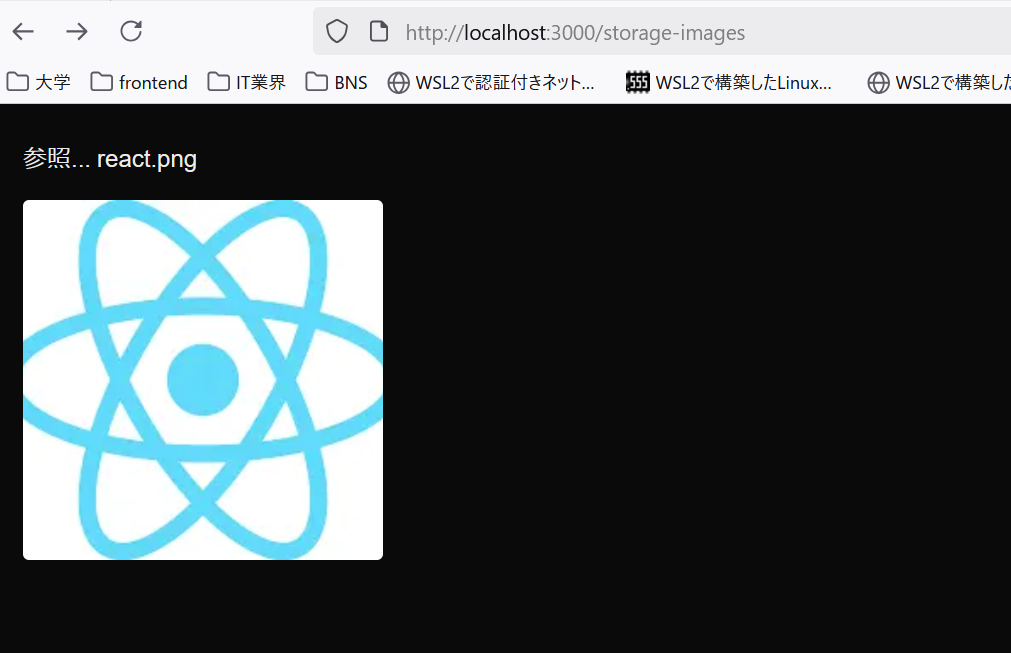Open tracking protection shield info
Image resolution: width=1011 pixels, height=653 pixels.
click(x=337, y=32)
